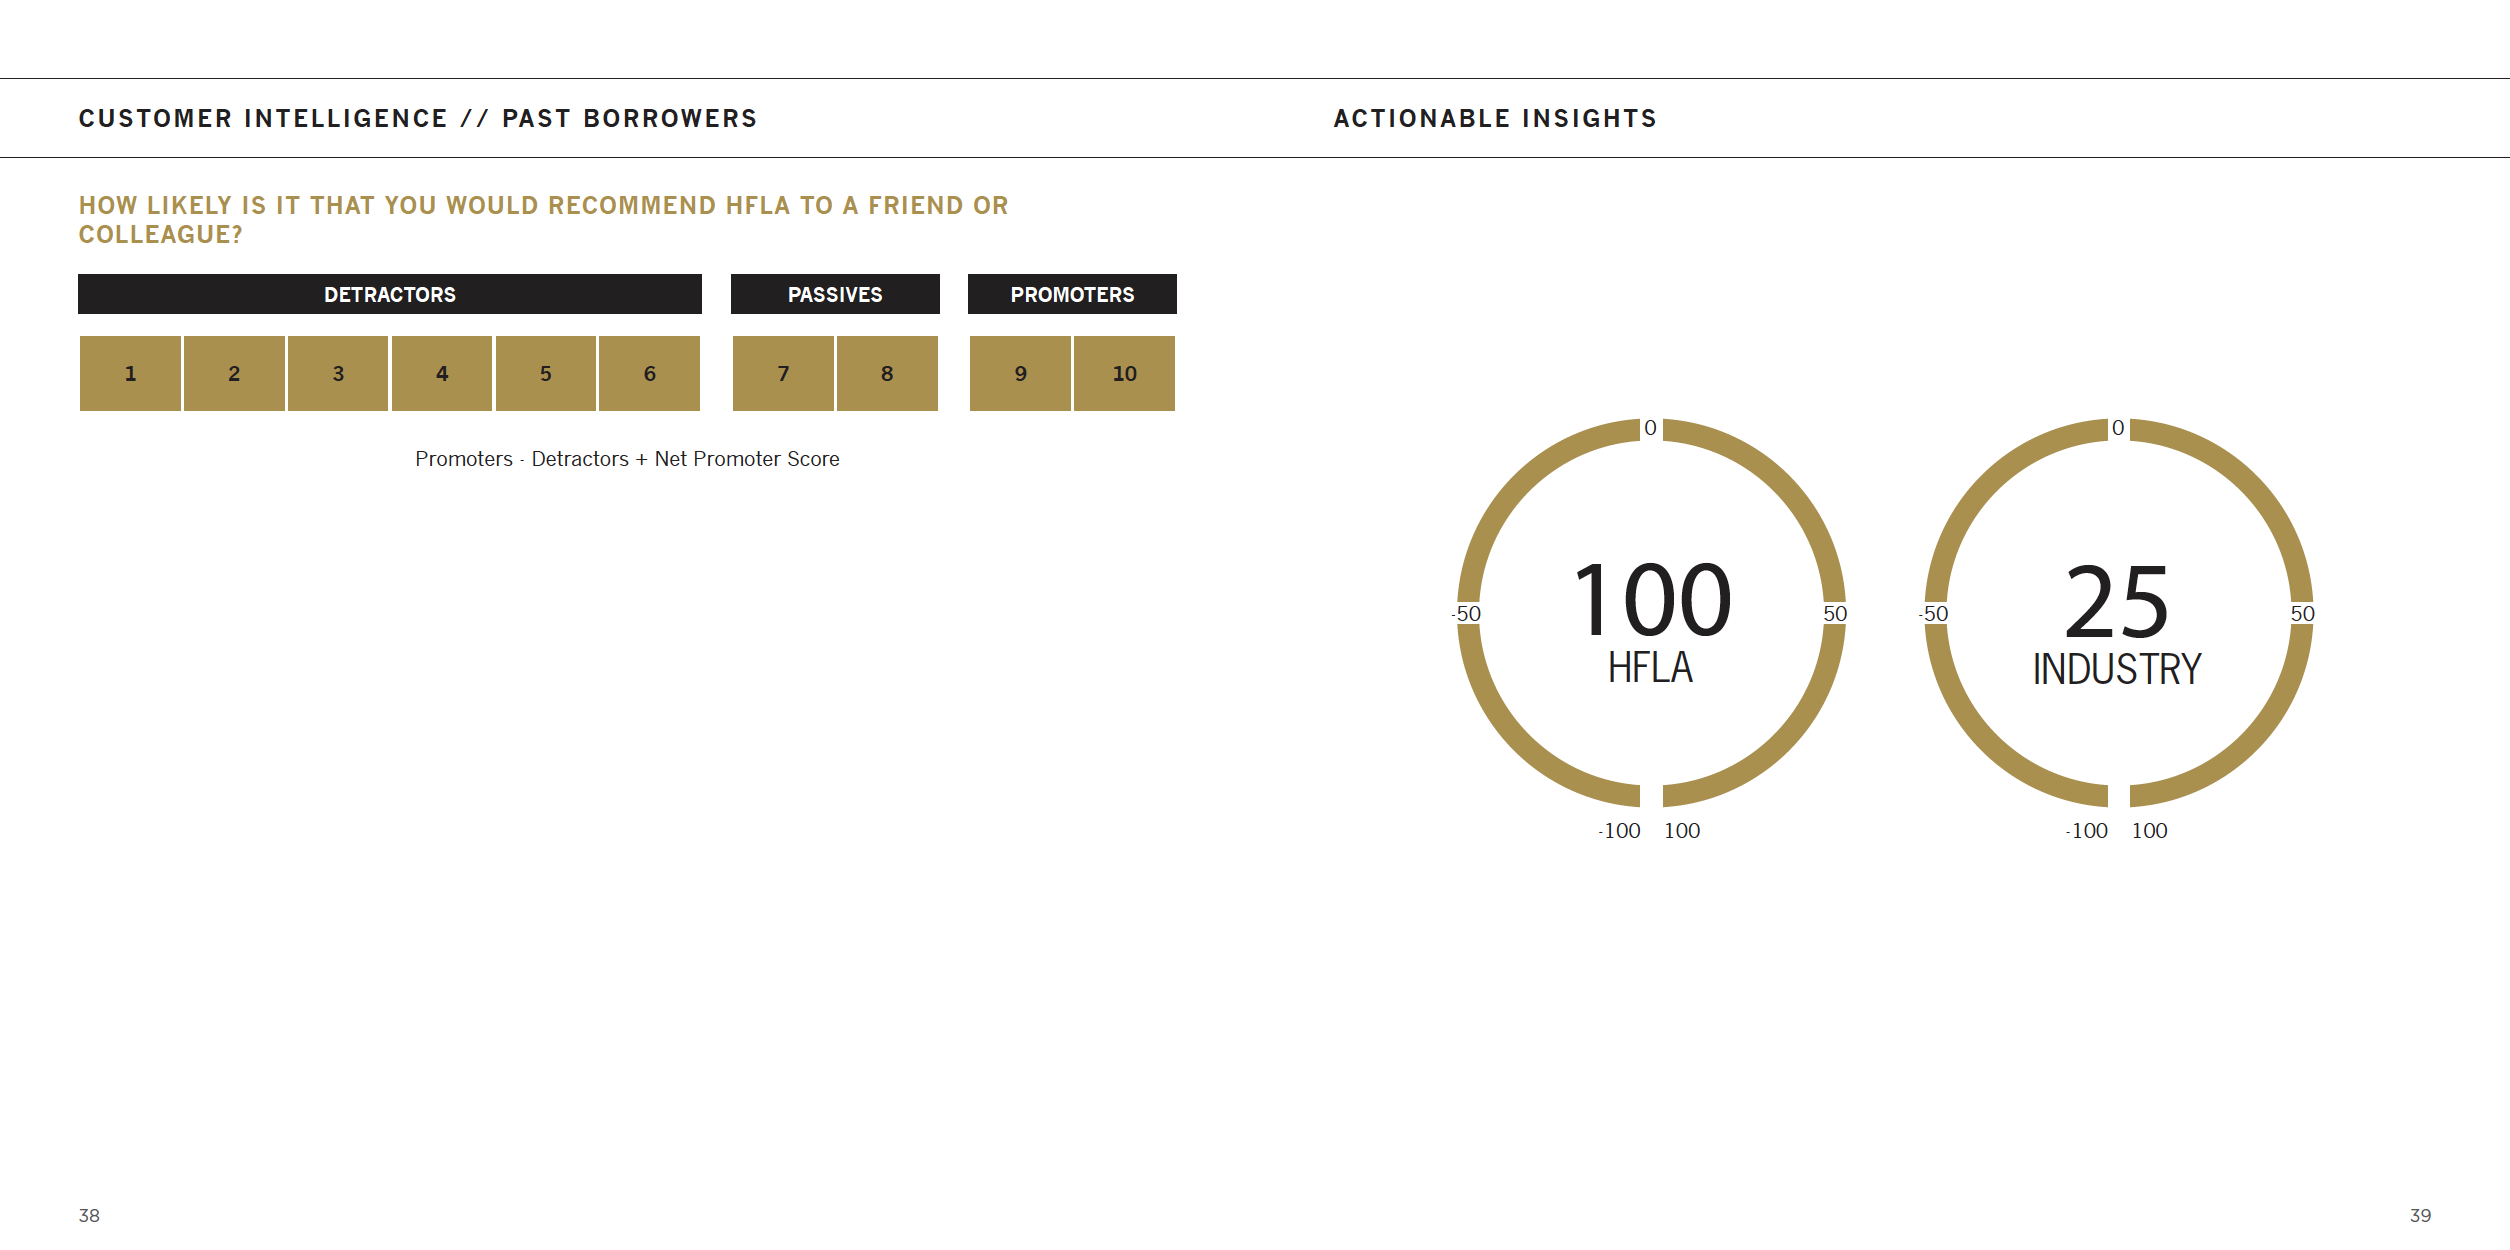Click the DETRACTORS header bar
The image size is (2510, 1250).
390,294
